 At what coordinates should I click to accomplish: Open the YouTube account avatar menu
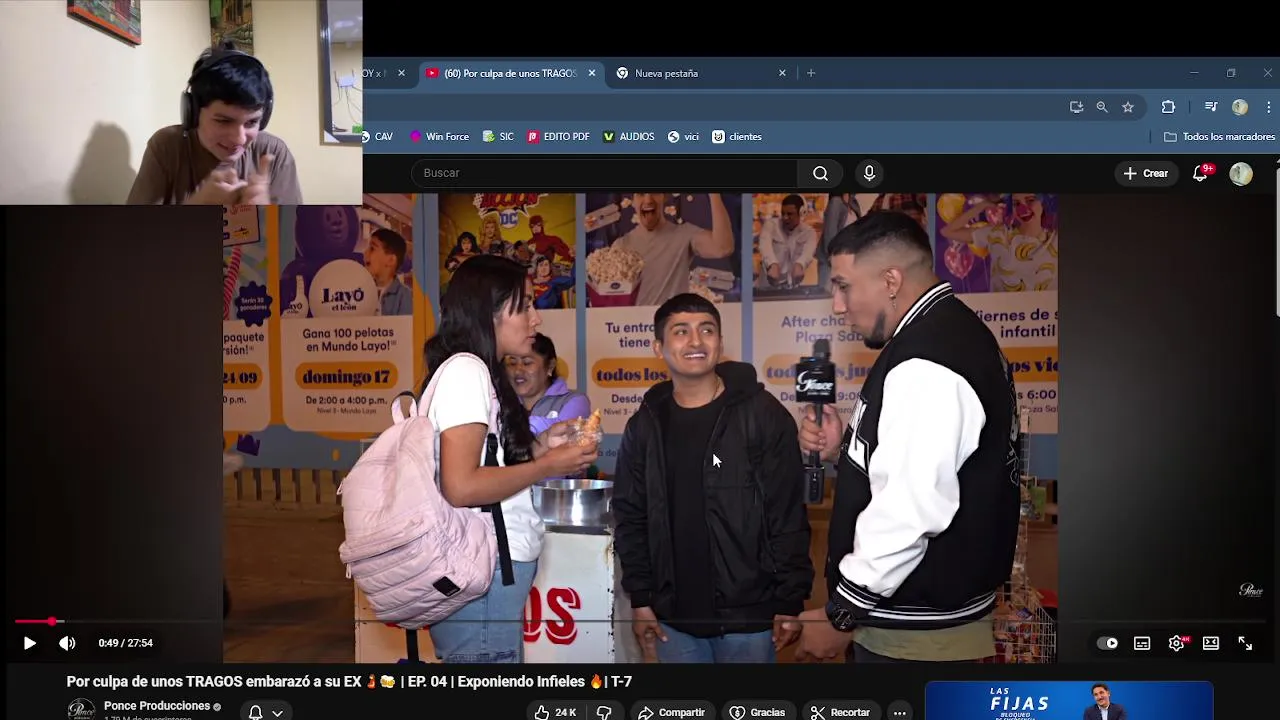[x=1241, y=173]
